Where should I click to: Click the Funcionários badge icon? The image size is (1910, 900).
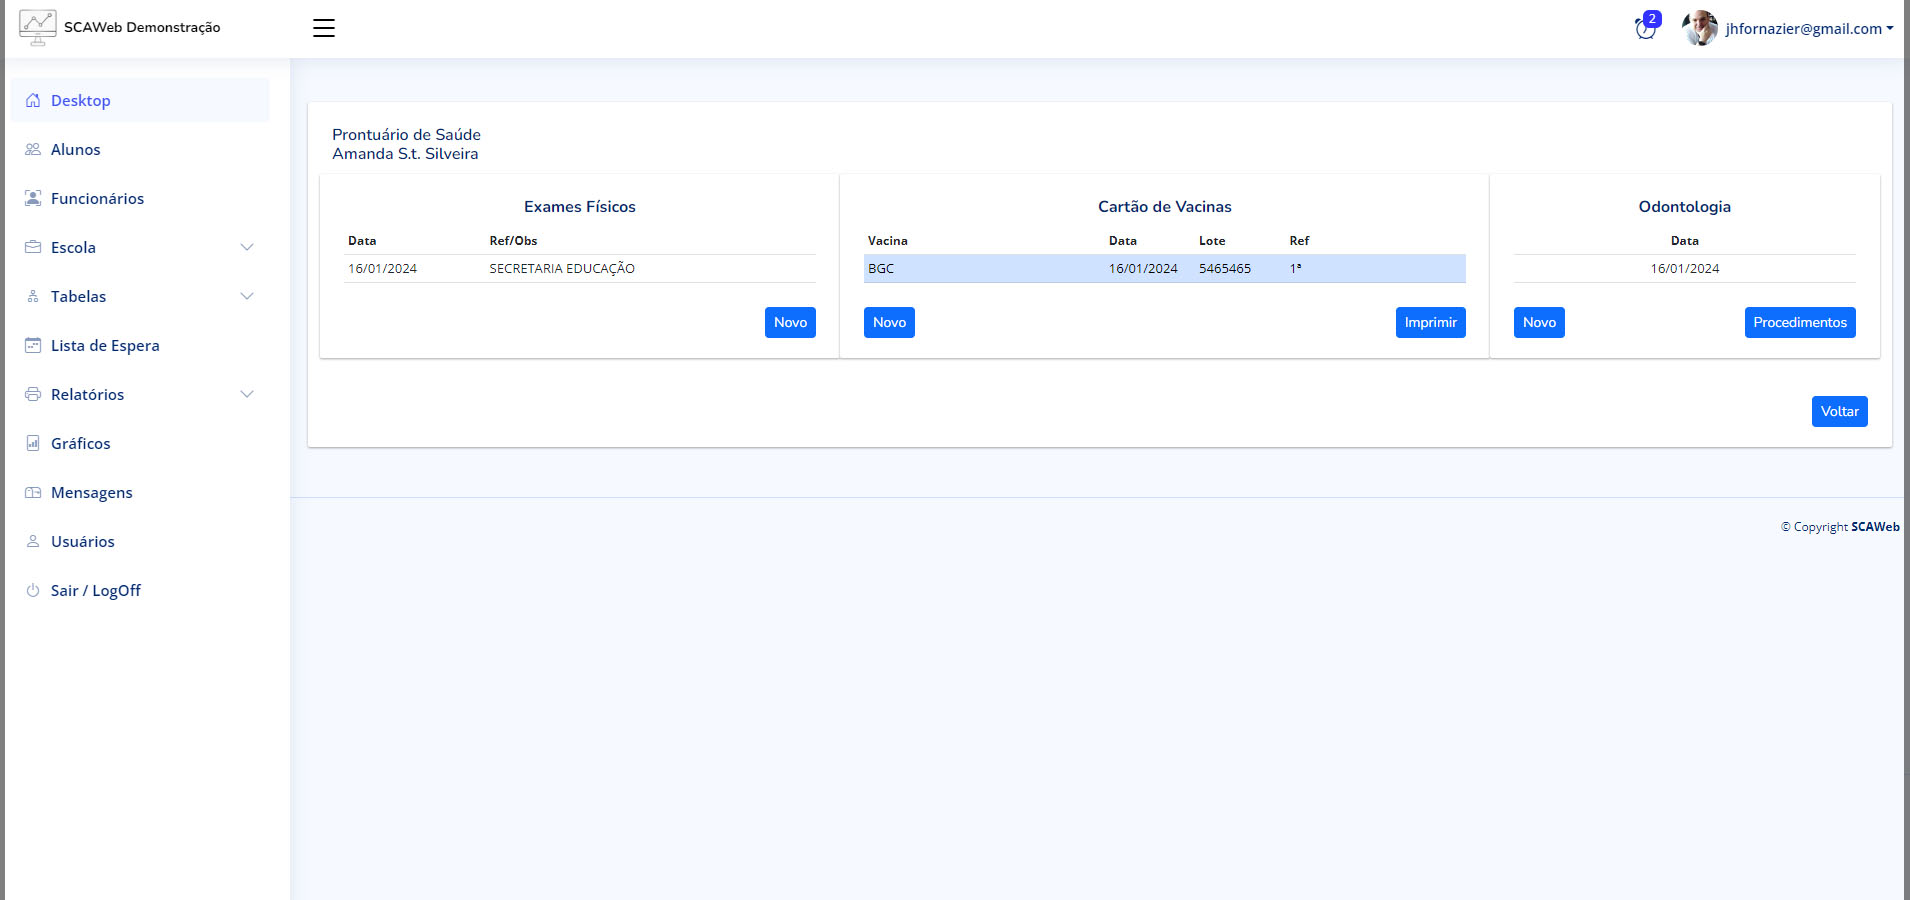click(33, 199)
